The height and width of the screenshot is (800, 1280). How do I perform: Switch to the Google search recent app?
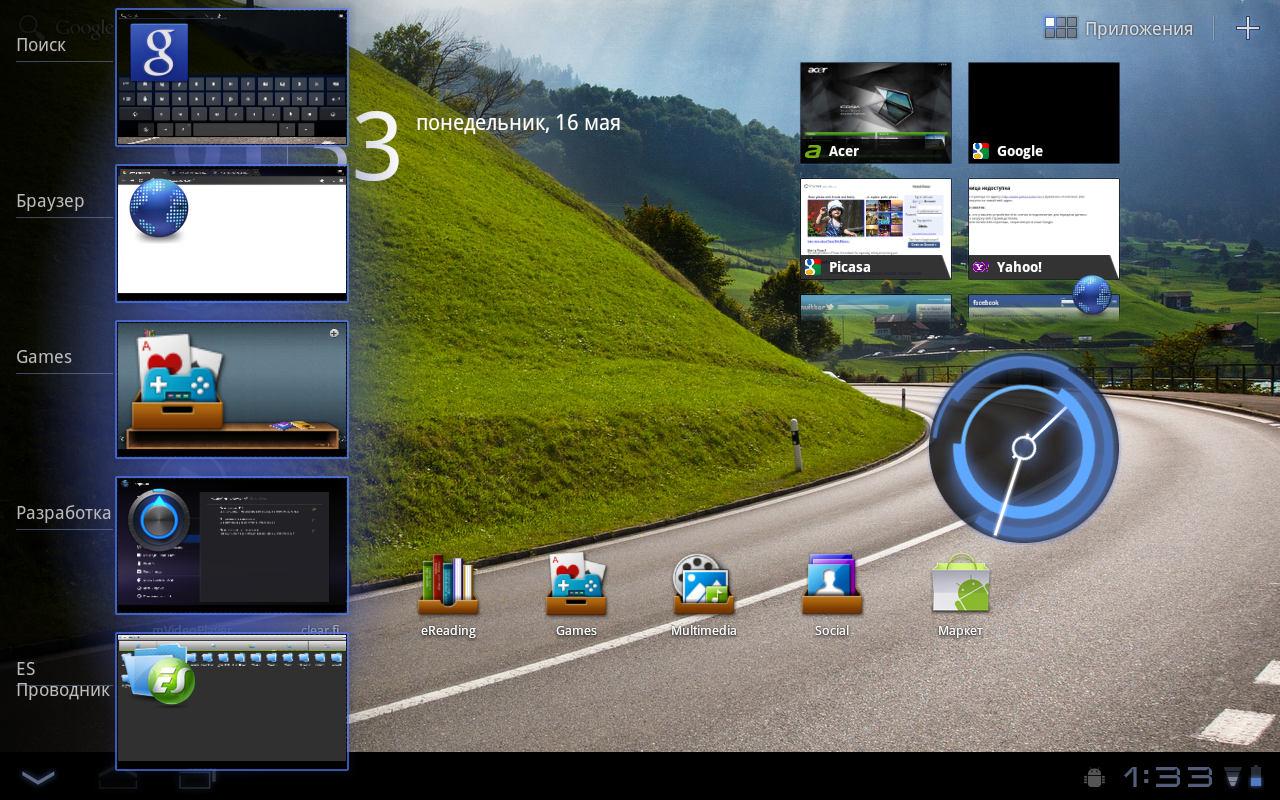tap(232, 78)
